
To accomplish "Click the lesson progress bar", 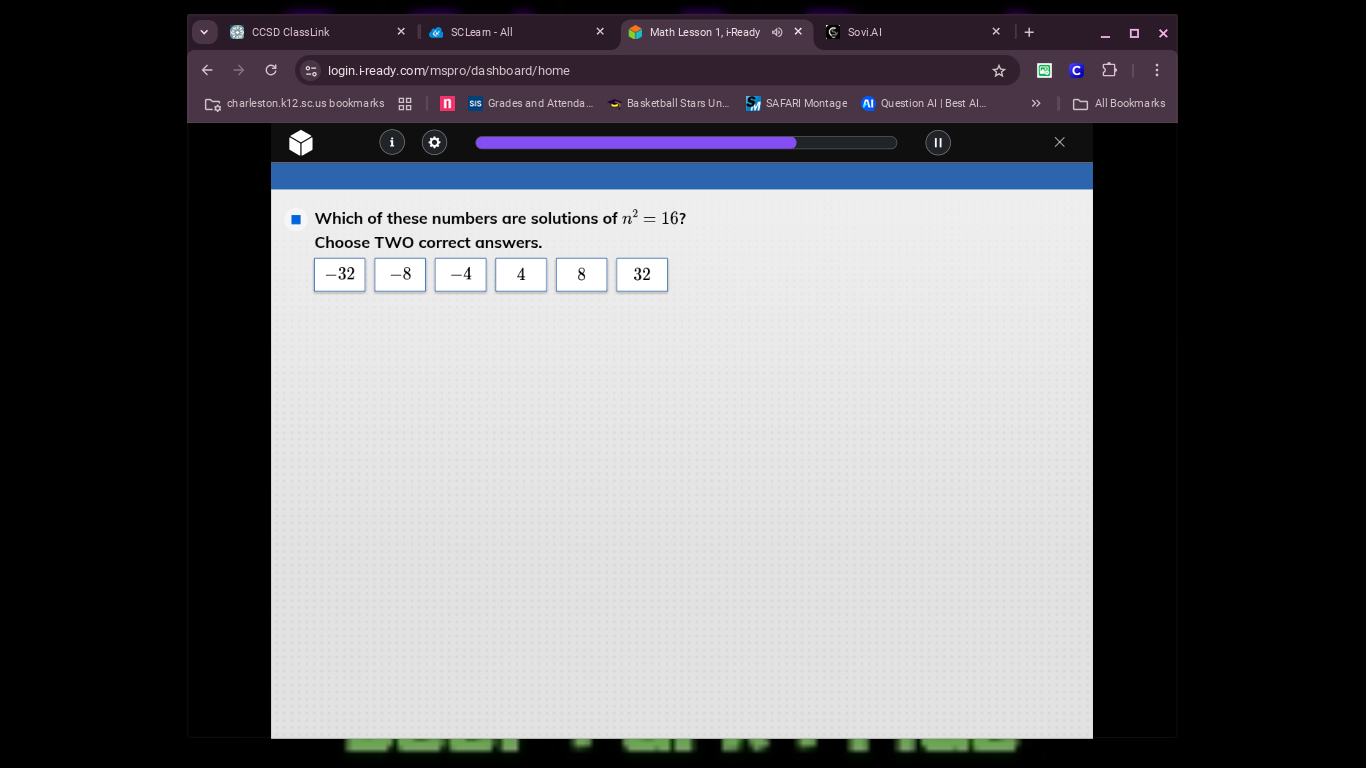I will pos(686,143).
